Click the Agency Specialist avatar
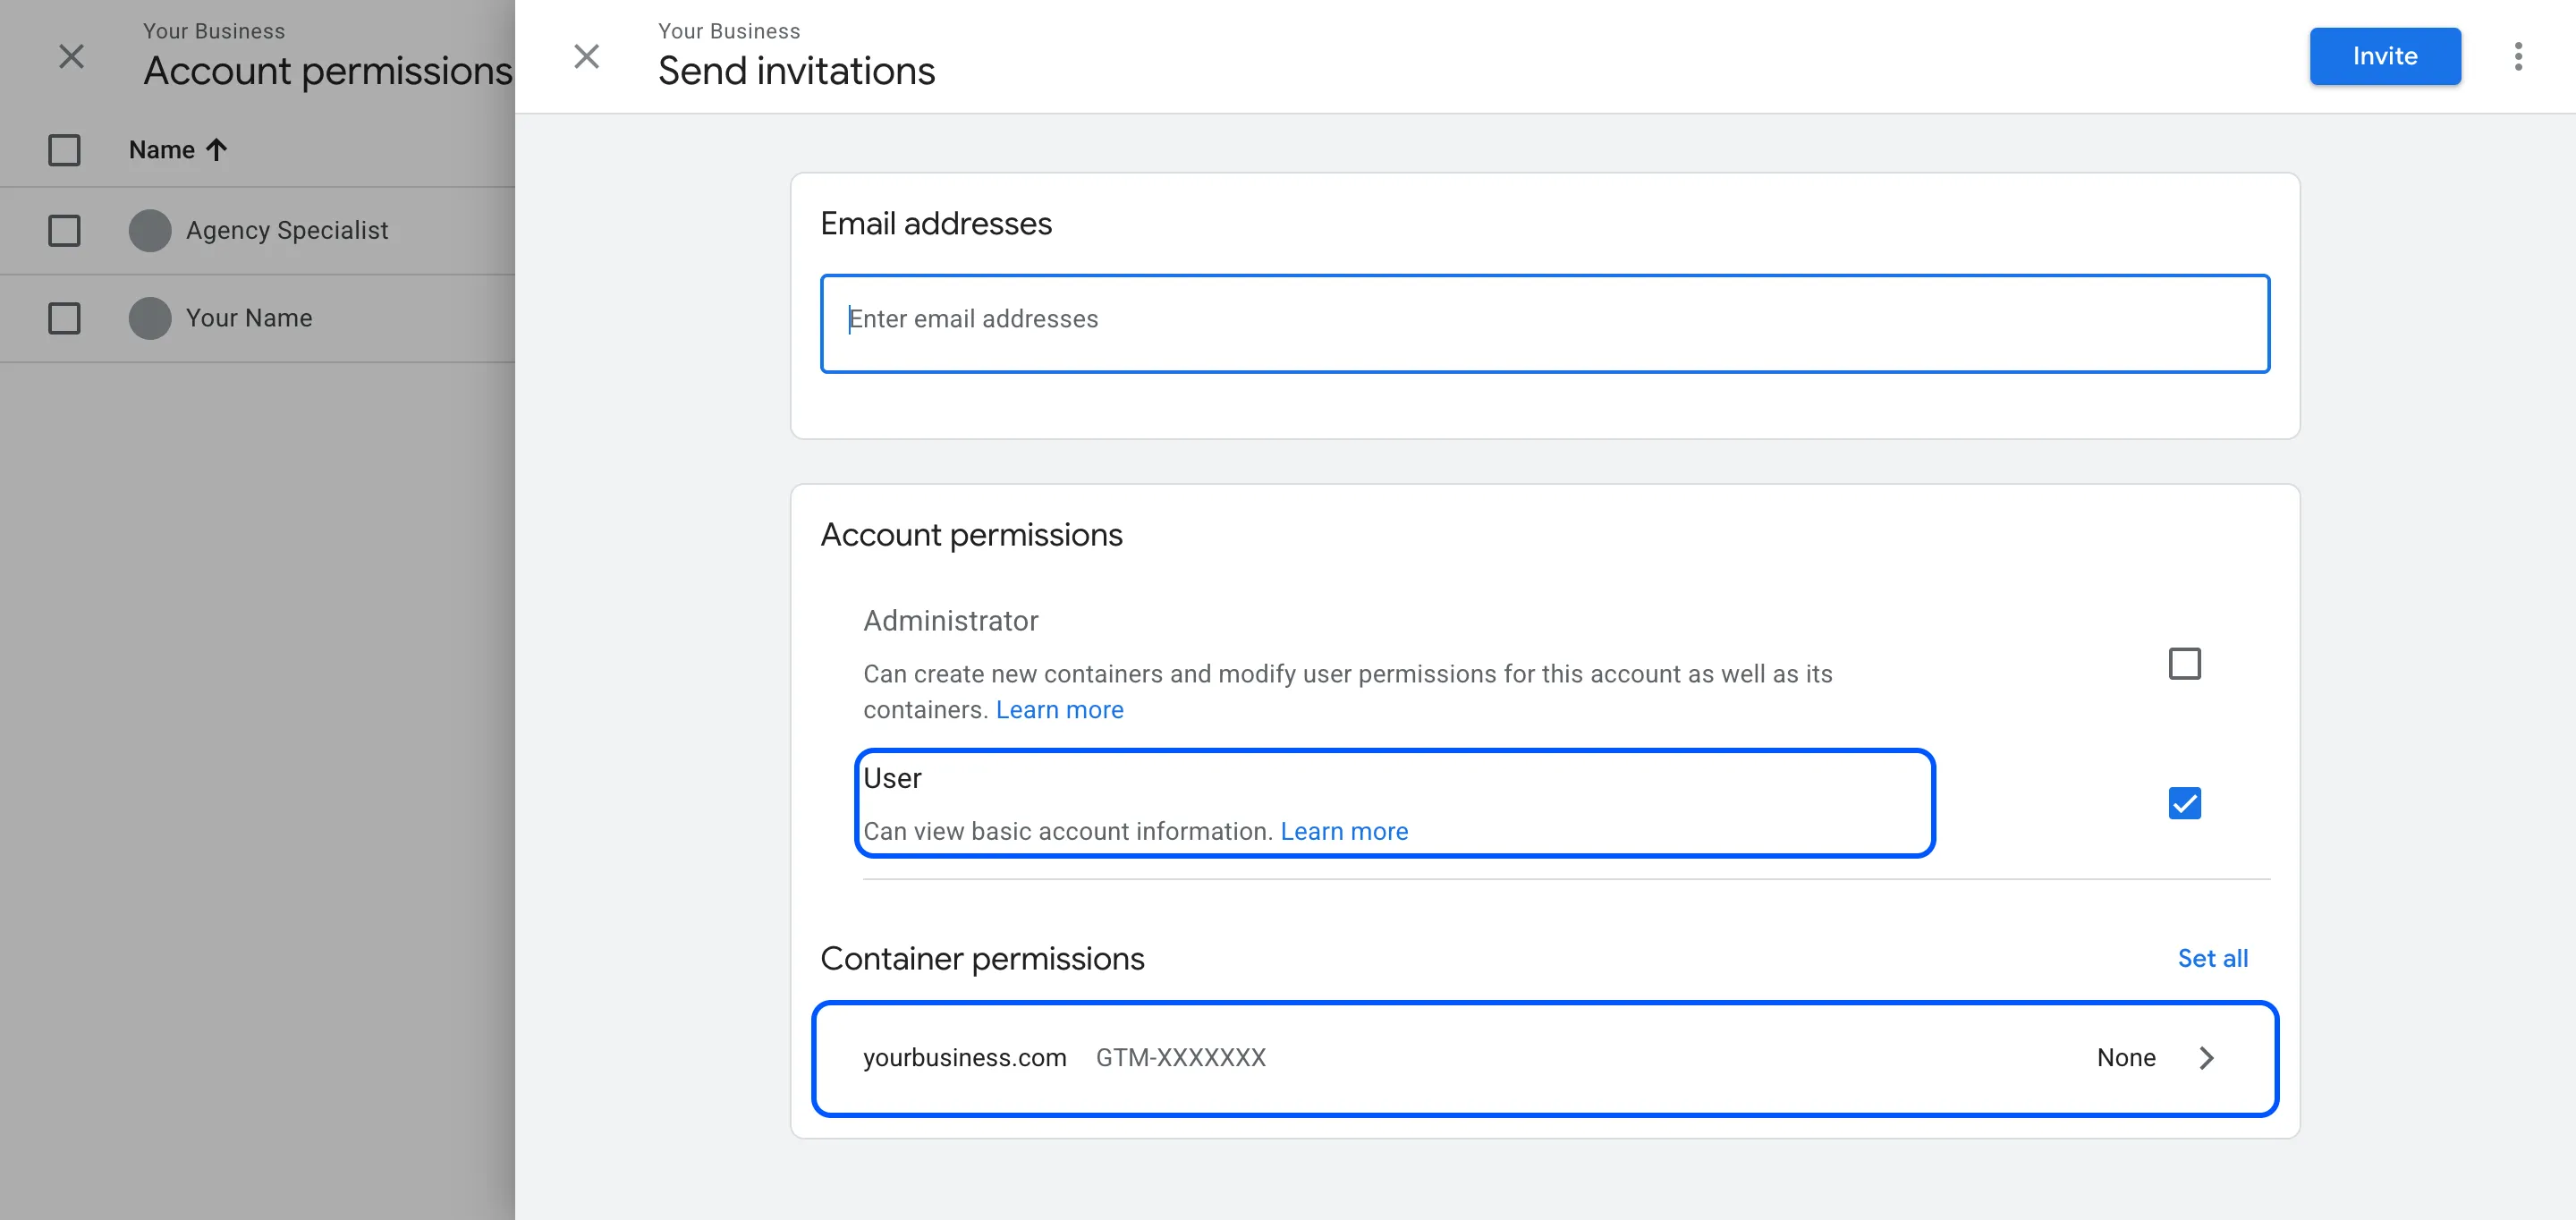This screenshot has width=2576, height=1220. click(x=150, y=230)
